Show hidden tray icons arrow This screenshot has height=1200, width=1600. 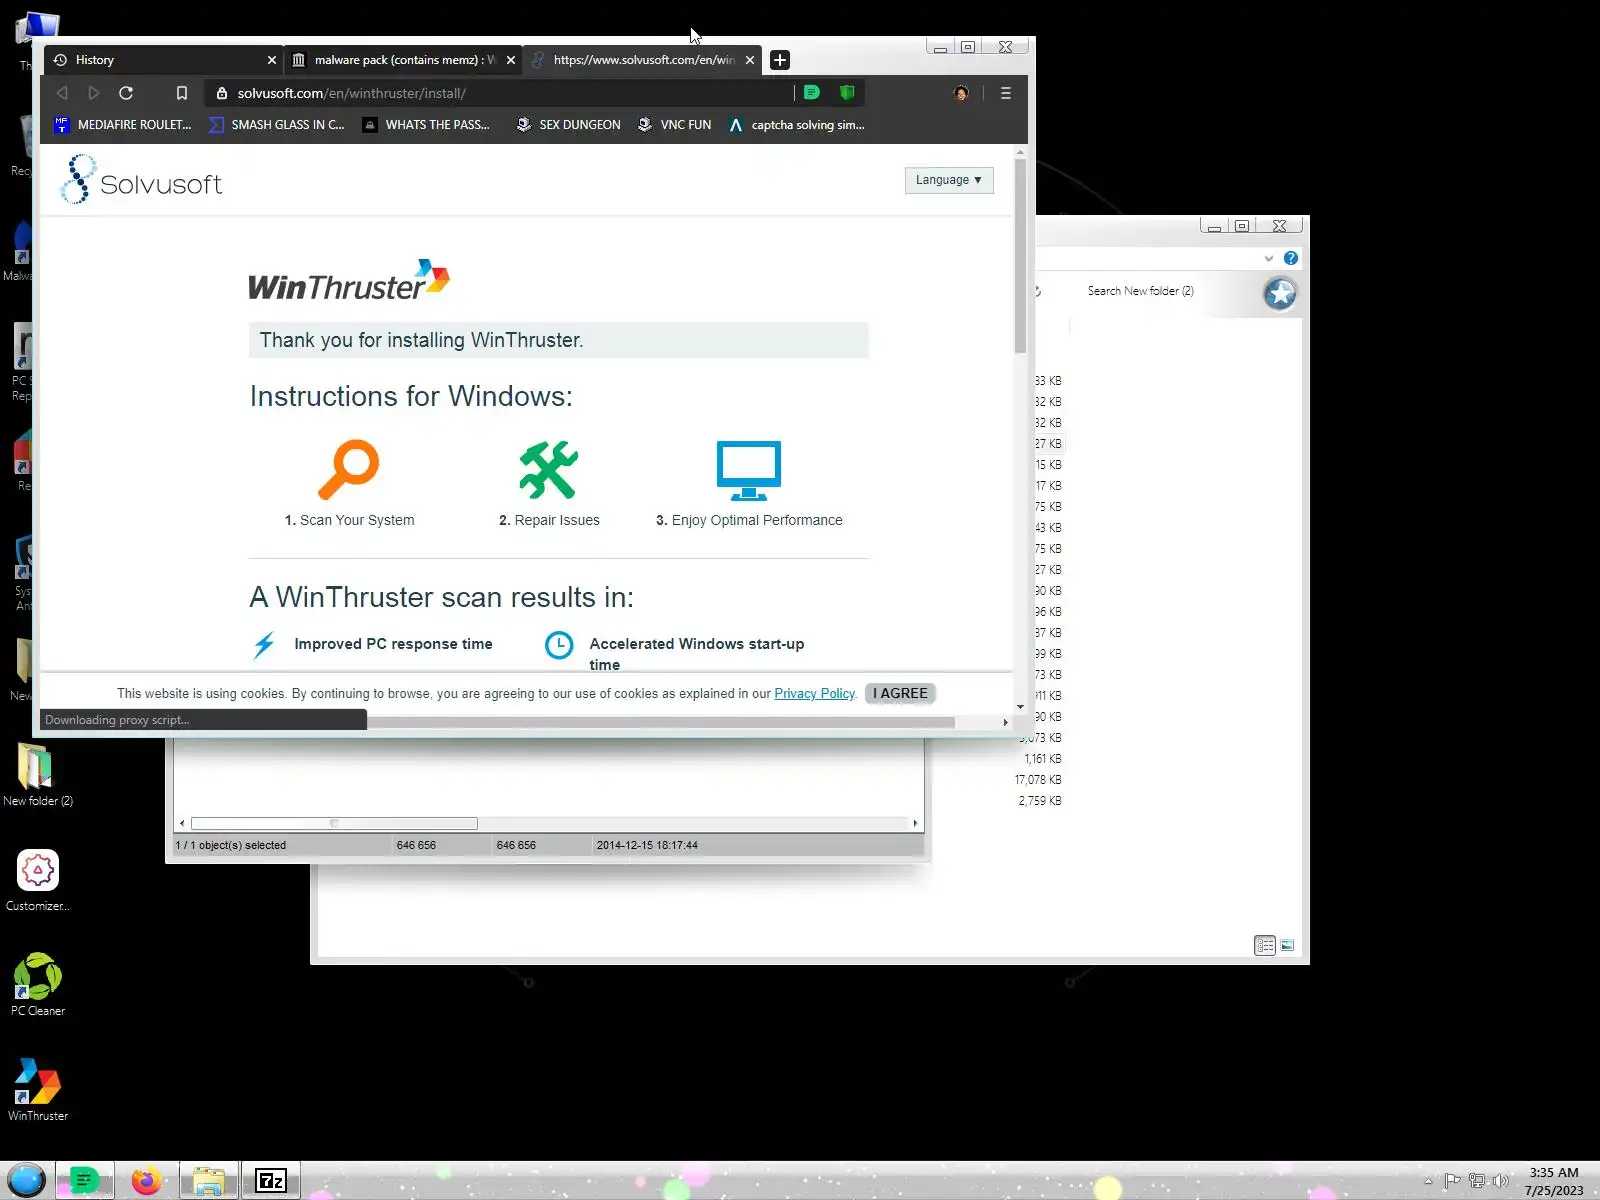pos(1428,1181)
